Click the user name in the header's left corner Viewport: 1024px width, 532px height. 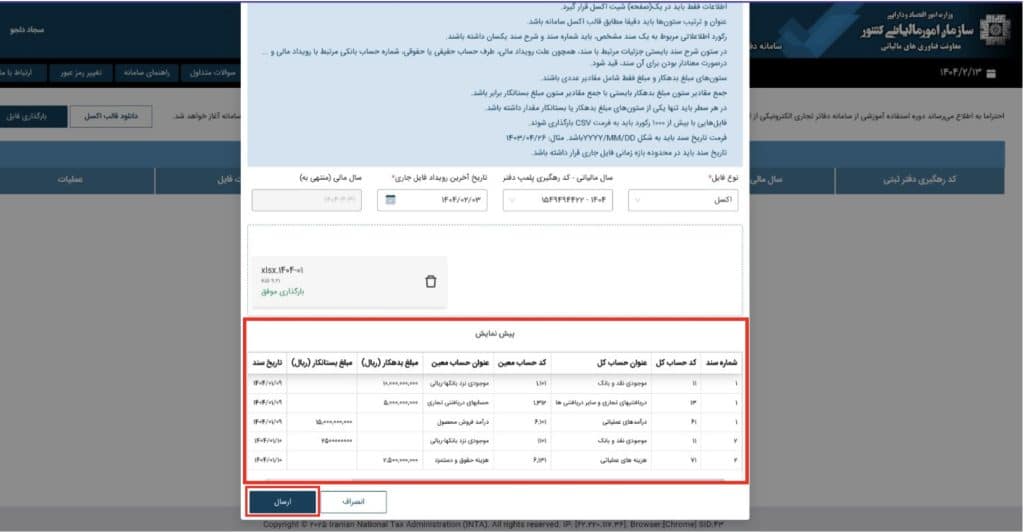(x=27, y=30)
